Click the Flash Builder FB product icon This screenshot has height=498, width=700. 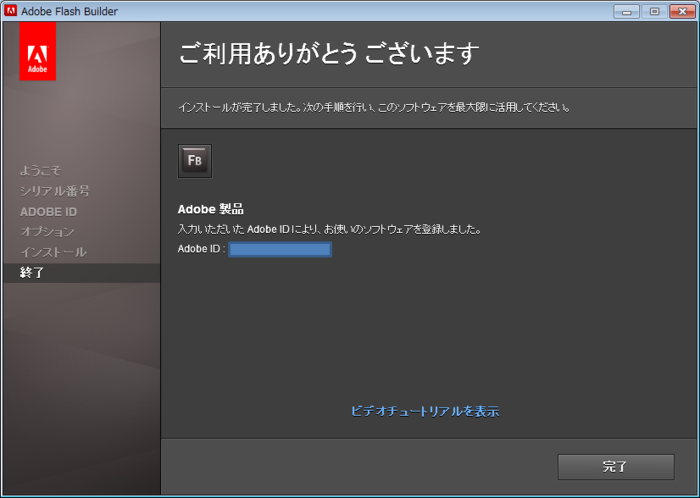pos(195,161)
